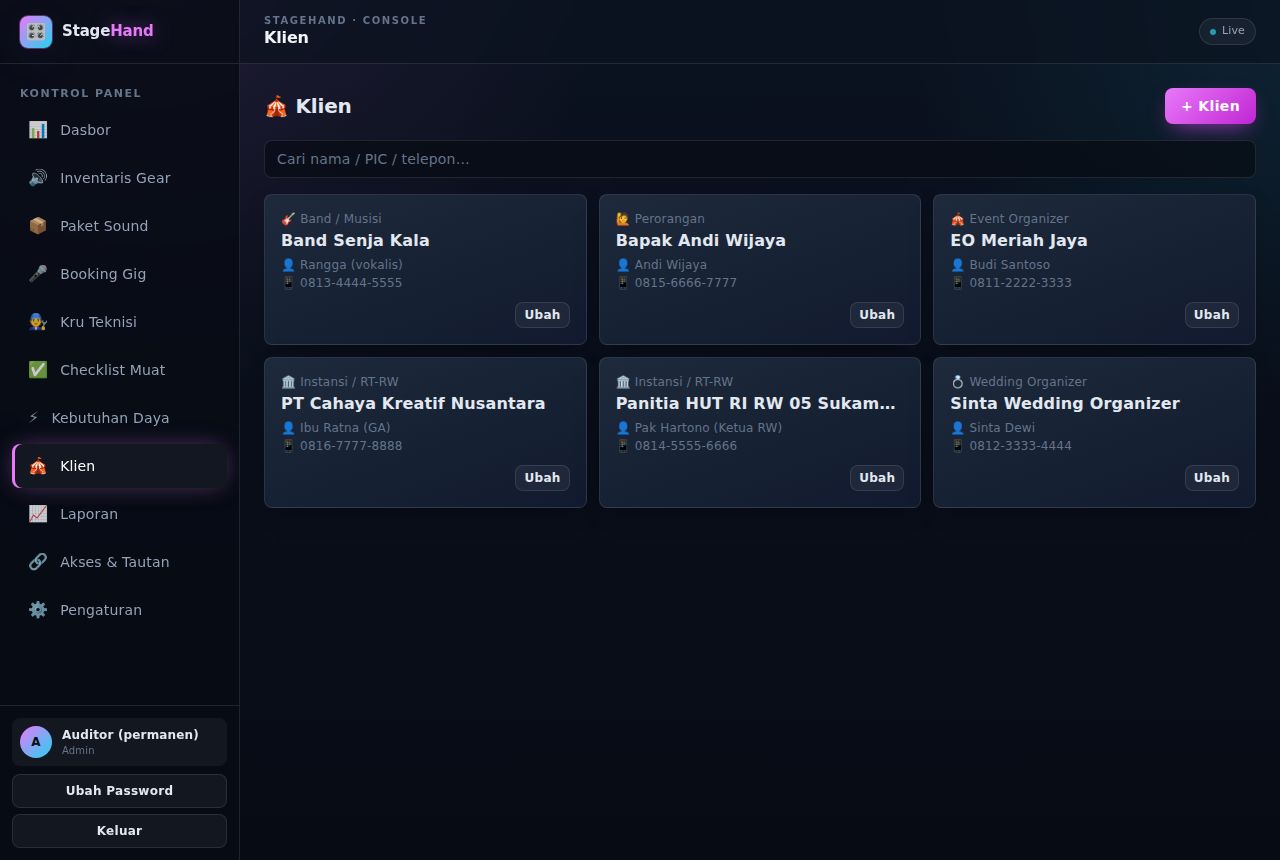The width and height of the screenshot is (1280, 860).
Task: Click the Checklist Muat checkmark icon
Action: tap(38, 370)
